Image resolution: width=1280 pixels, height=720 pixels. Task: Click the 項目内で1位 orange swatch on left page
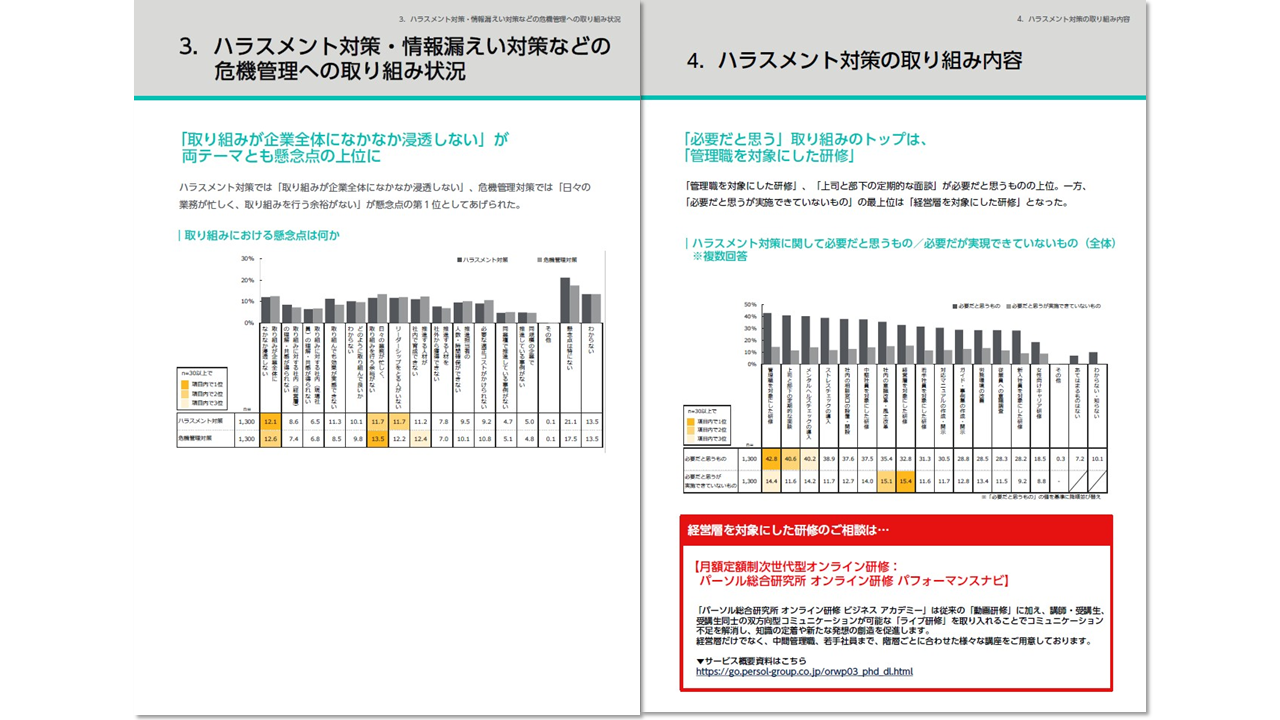(x=187, y=383)
